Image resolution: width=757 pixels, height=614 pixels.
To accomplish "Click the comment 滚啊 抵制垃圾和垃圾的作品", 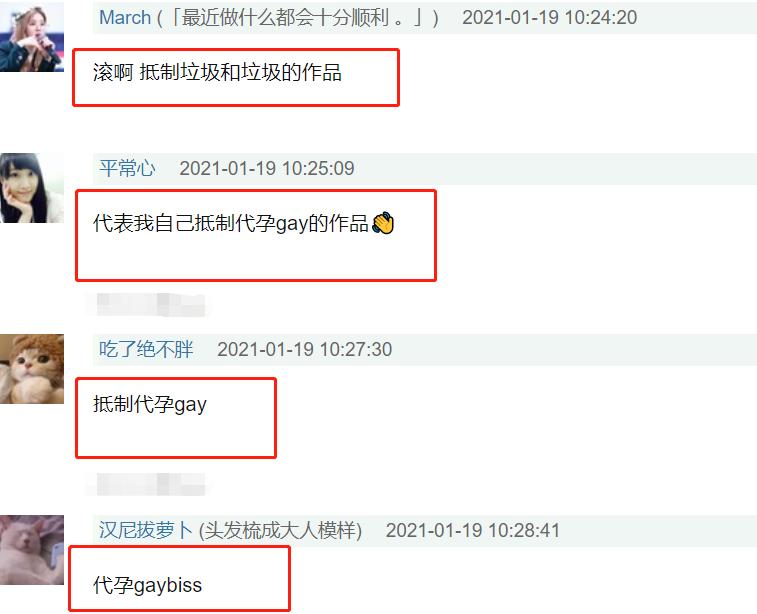I will click(x=217, y=73).
